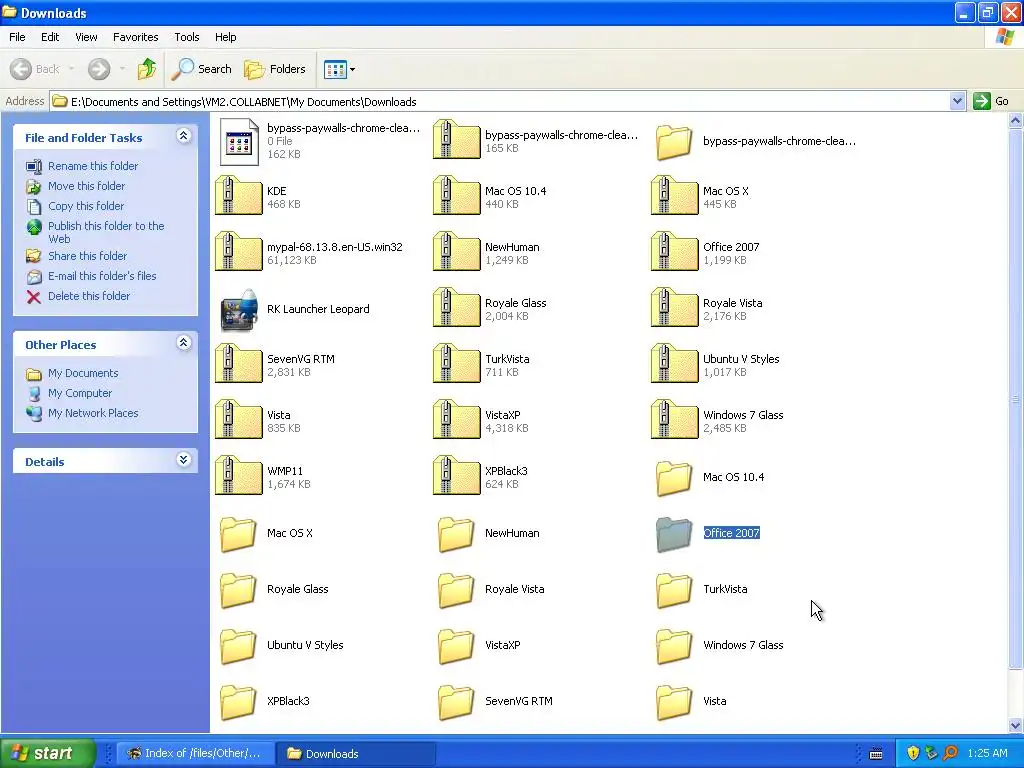This screenshot has height=768, width=1024.
Task: Select the plain Vista folder icon
Action: coord(674,701)
